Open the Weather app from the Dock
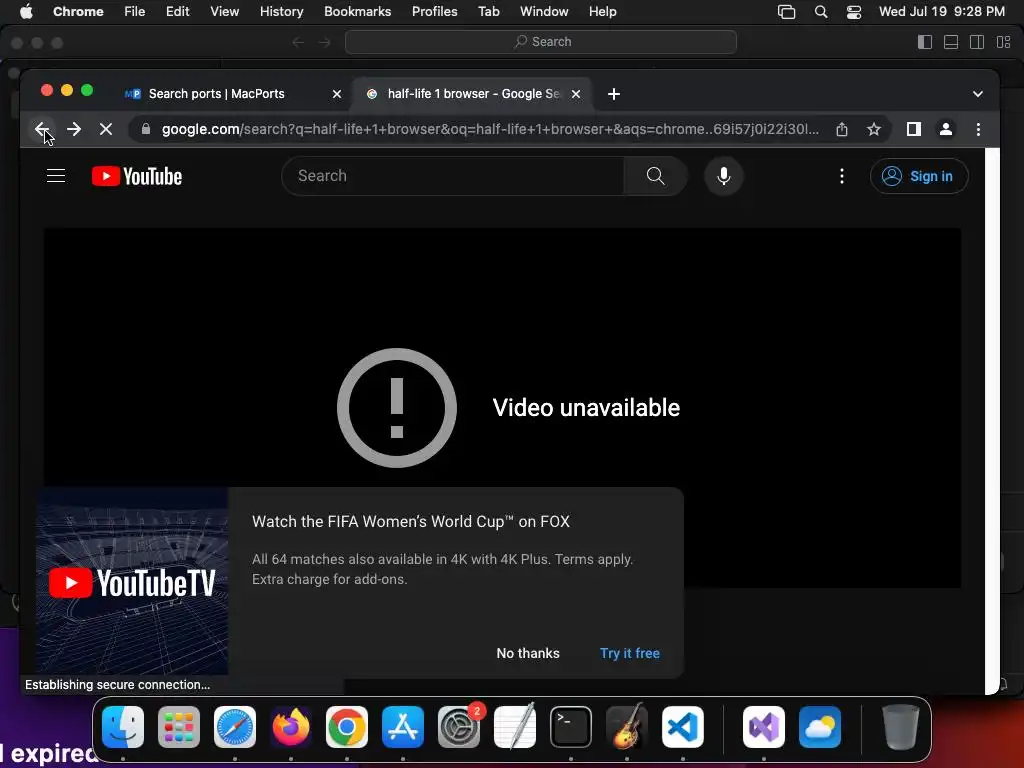Image resolution: width=1024 pixels, height=768 pixels. coord(820,727)
